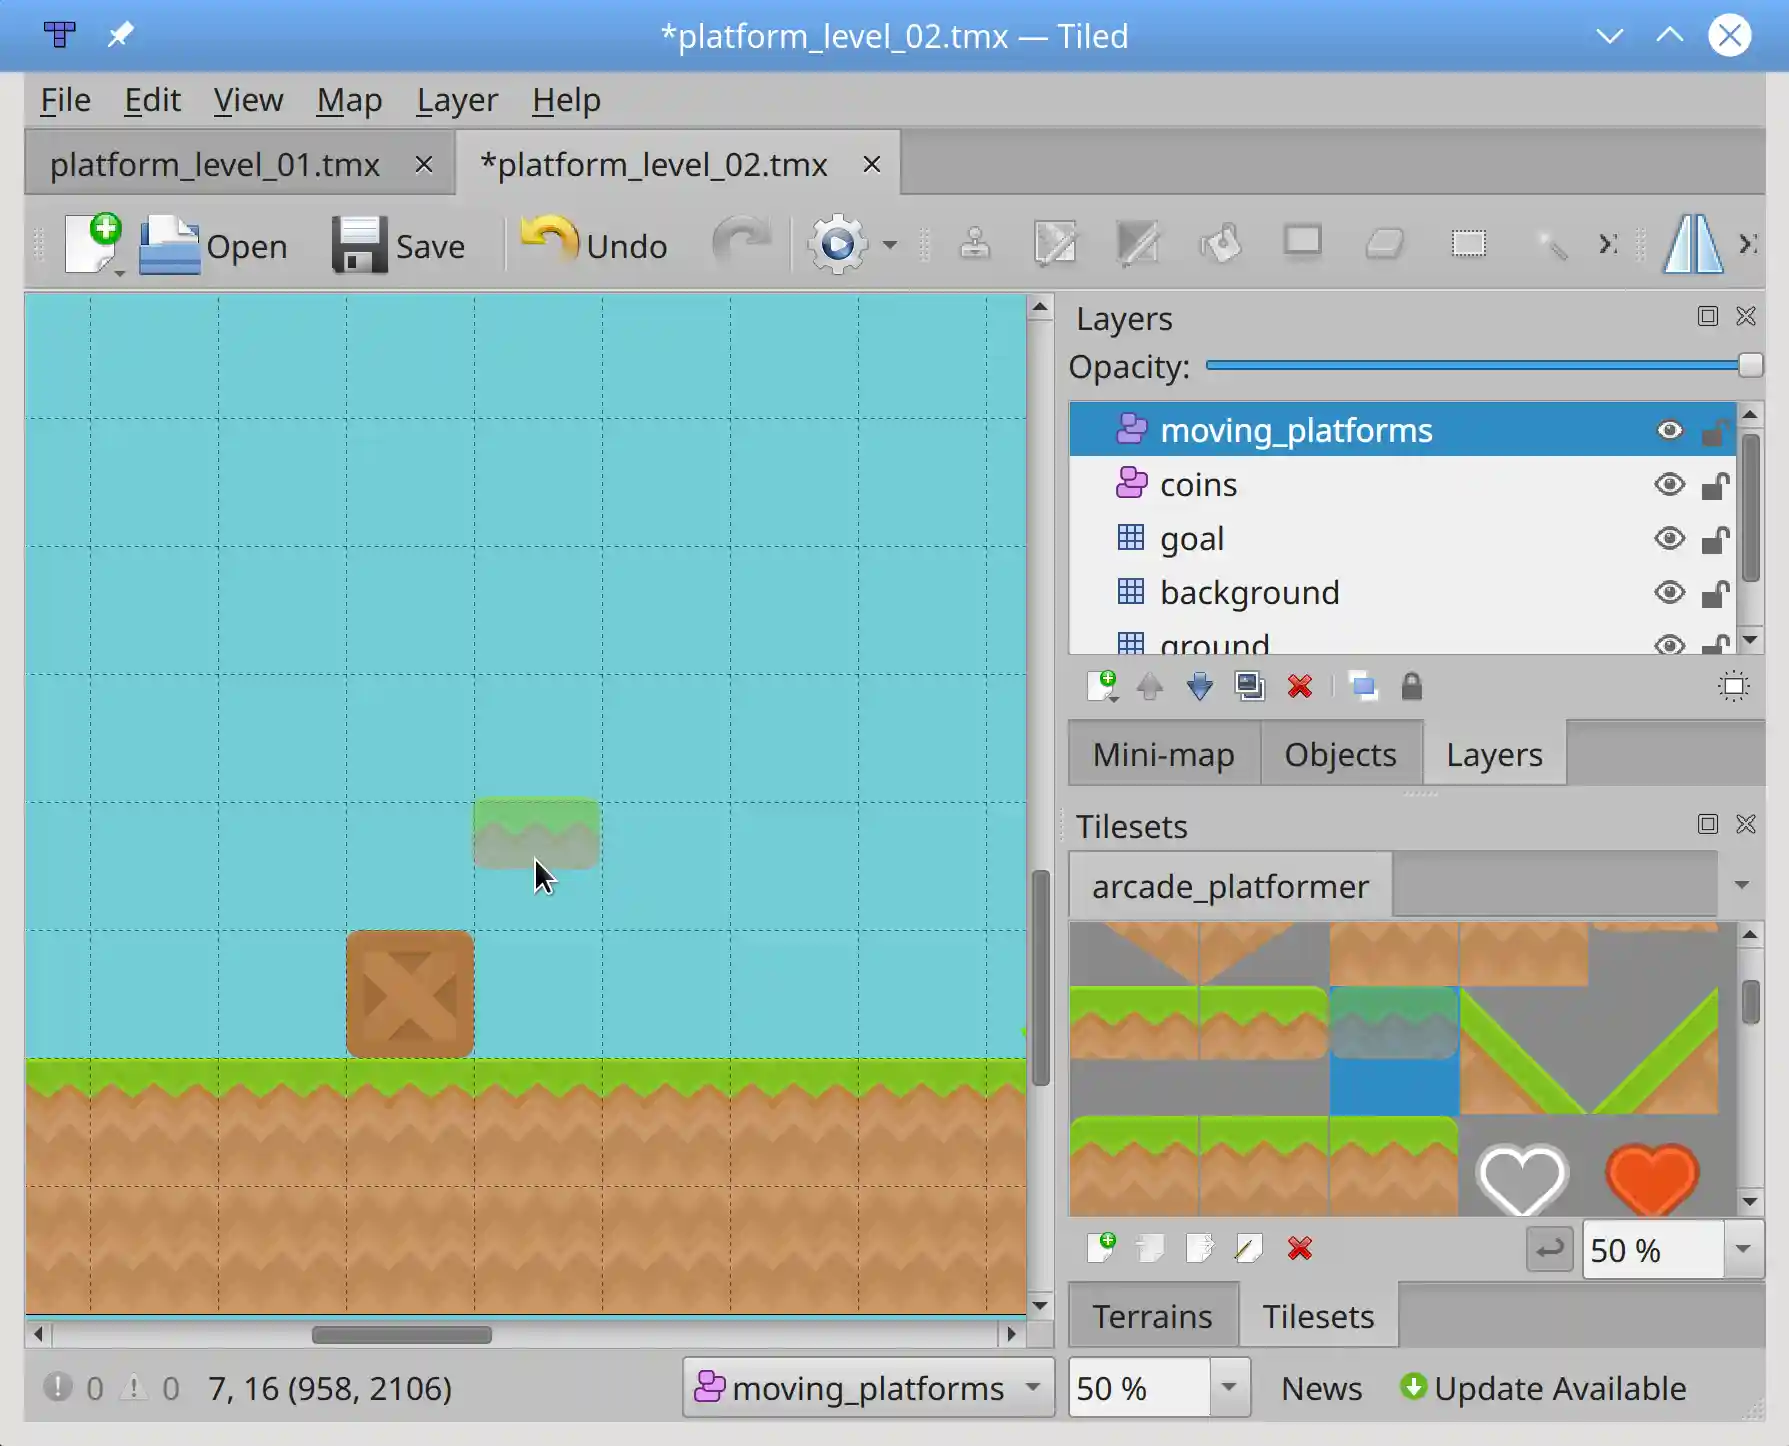The height and width of the screenshot is (1446, 1789).
Task: Create a new tileset
Action: click(1105, 1249)
